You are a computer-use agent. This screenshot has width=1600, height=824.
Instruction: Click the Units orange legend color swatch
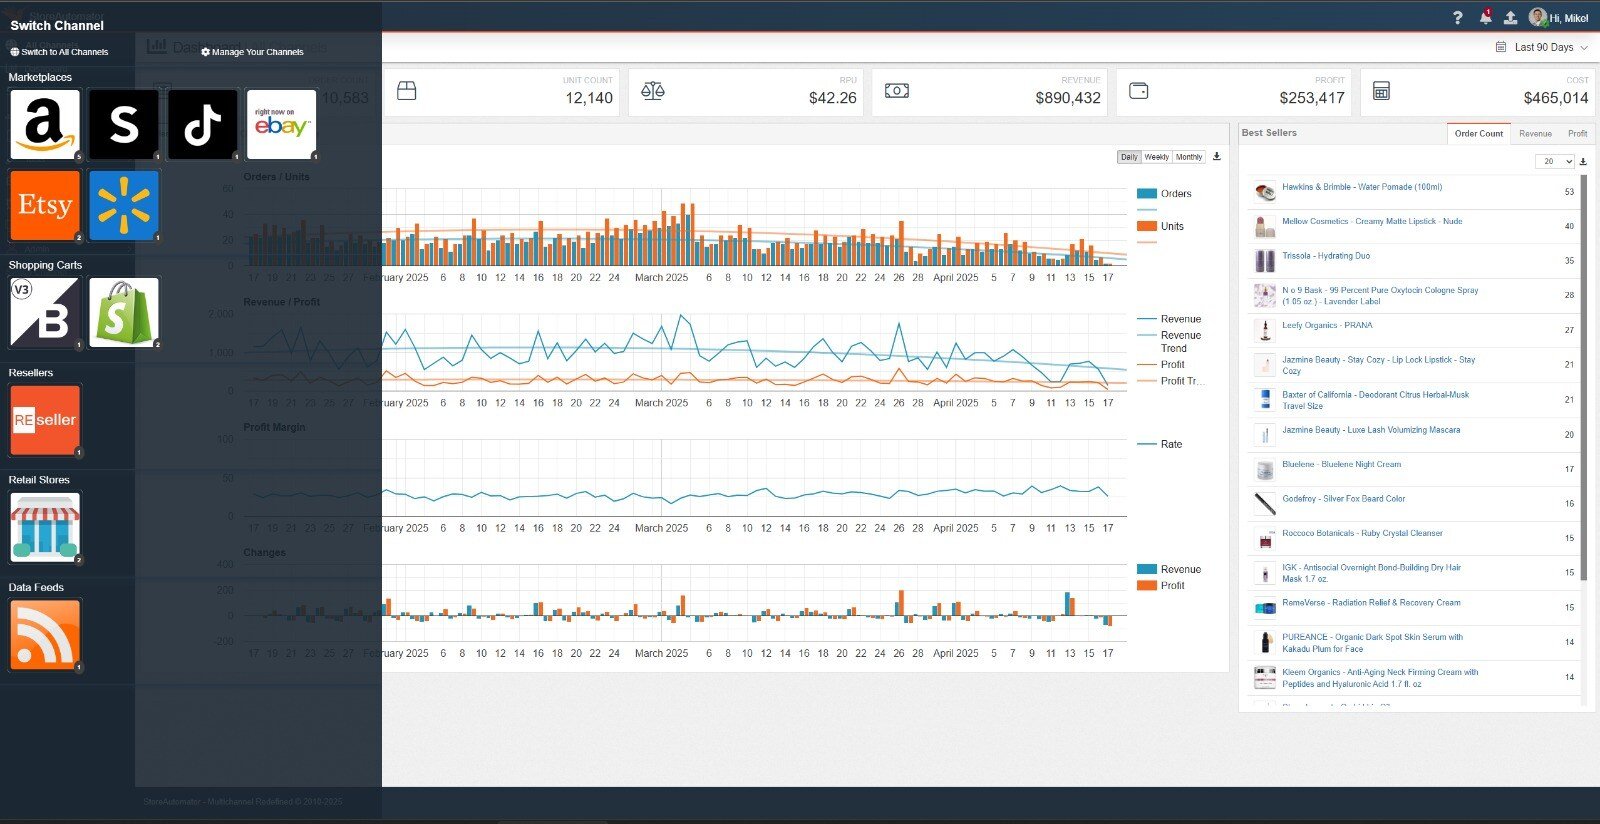[x=1146, y=226]
